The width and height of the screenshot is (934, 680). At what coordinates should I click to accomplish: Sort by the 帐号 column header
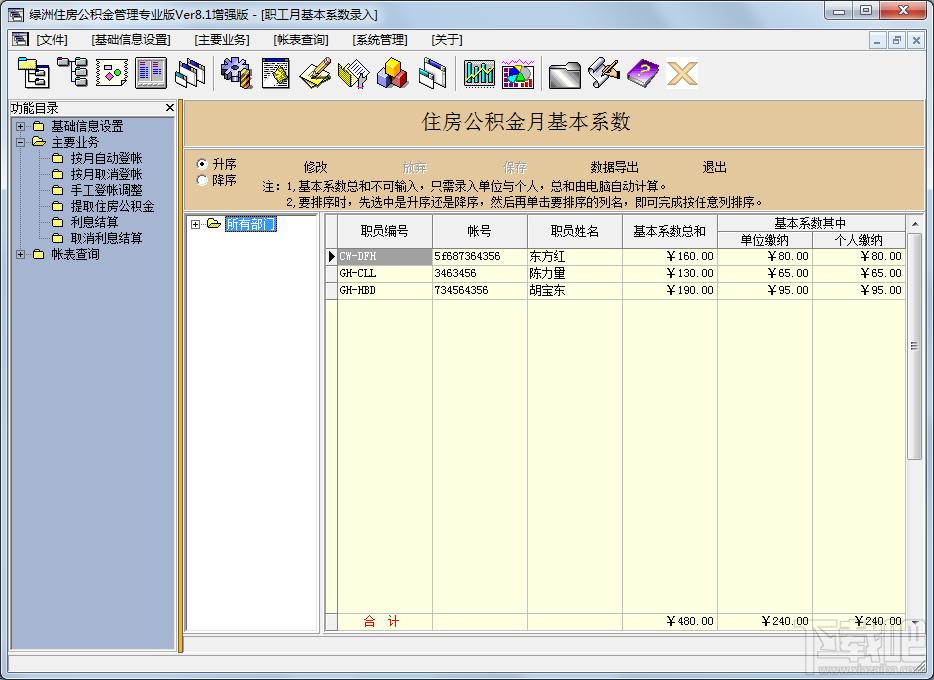pyautogui.click(x=480, y=231)
